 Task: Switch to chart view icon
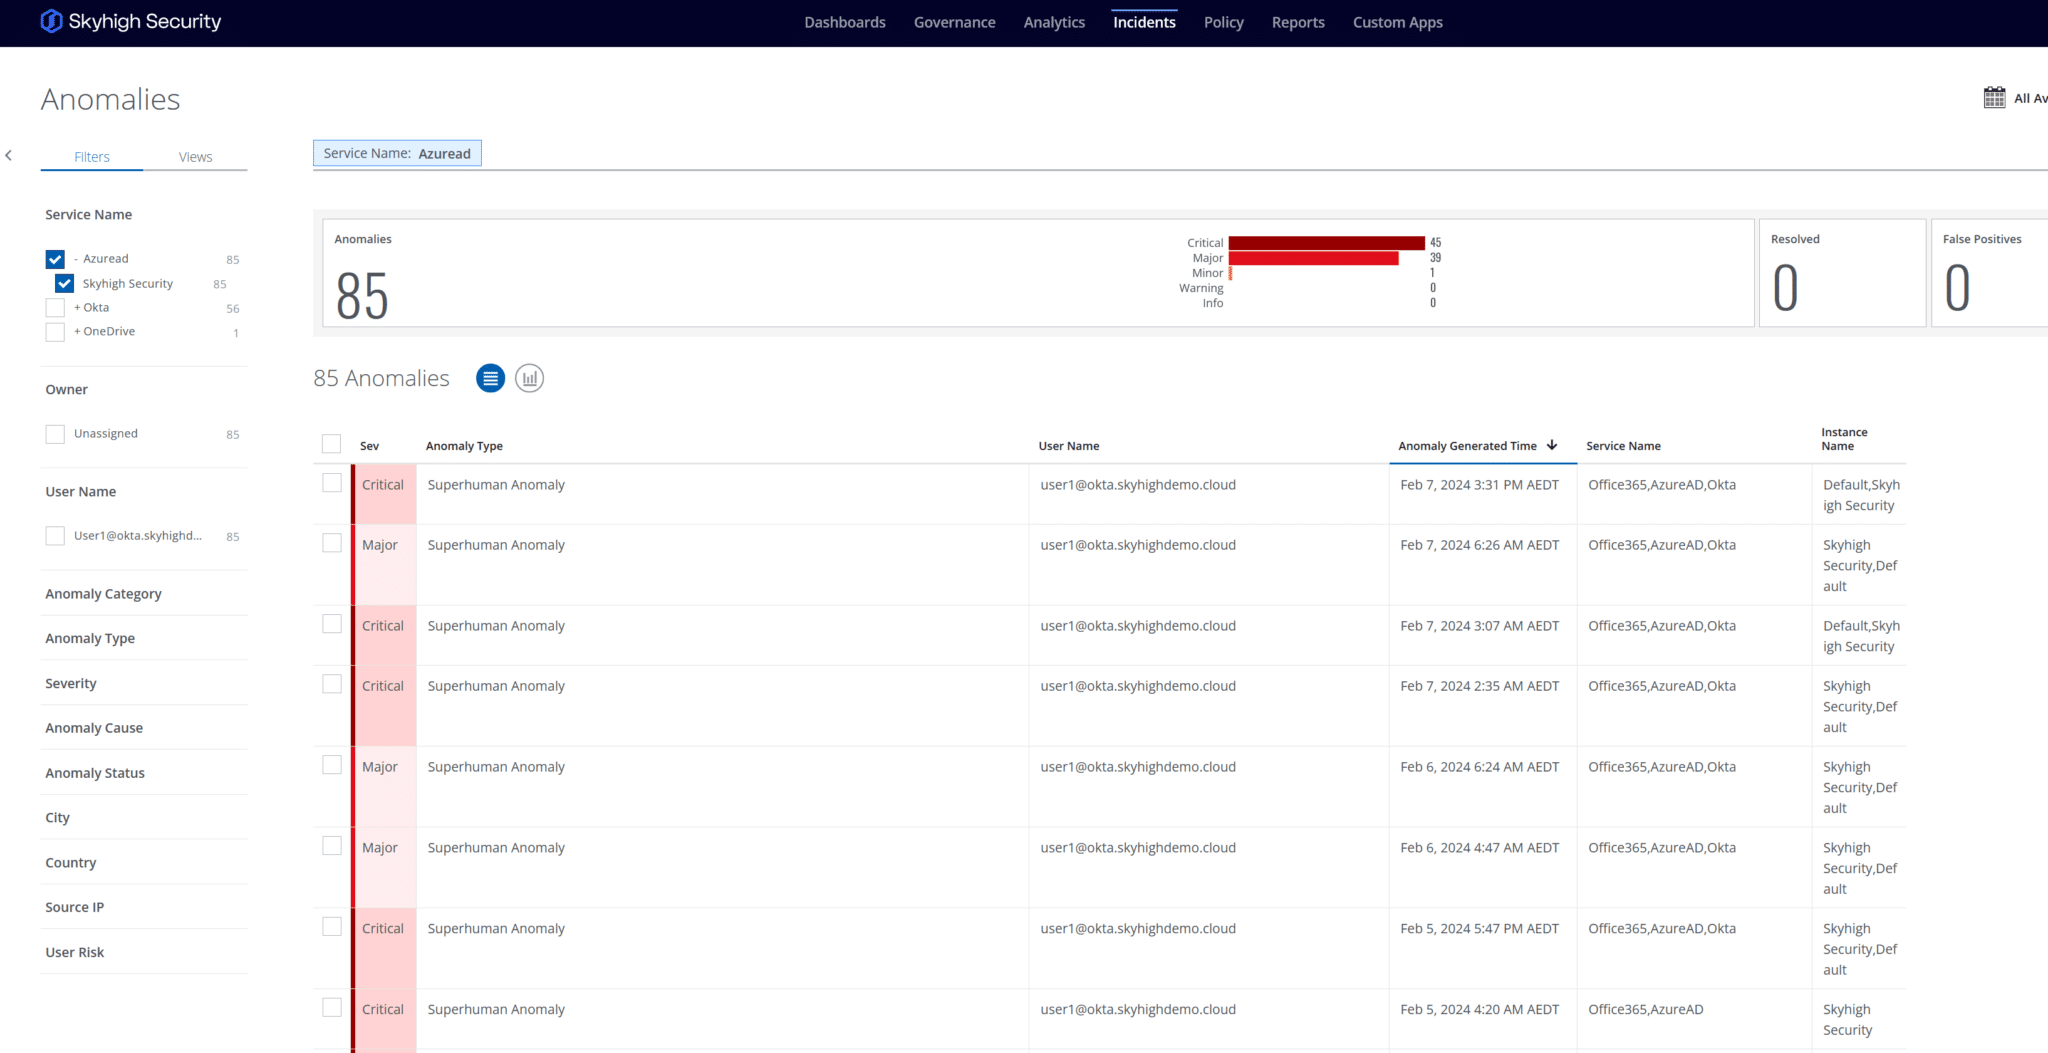tap(529, 379)
